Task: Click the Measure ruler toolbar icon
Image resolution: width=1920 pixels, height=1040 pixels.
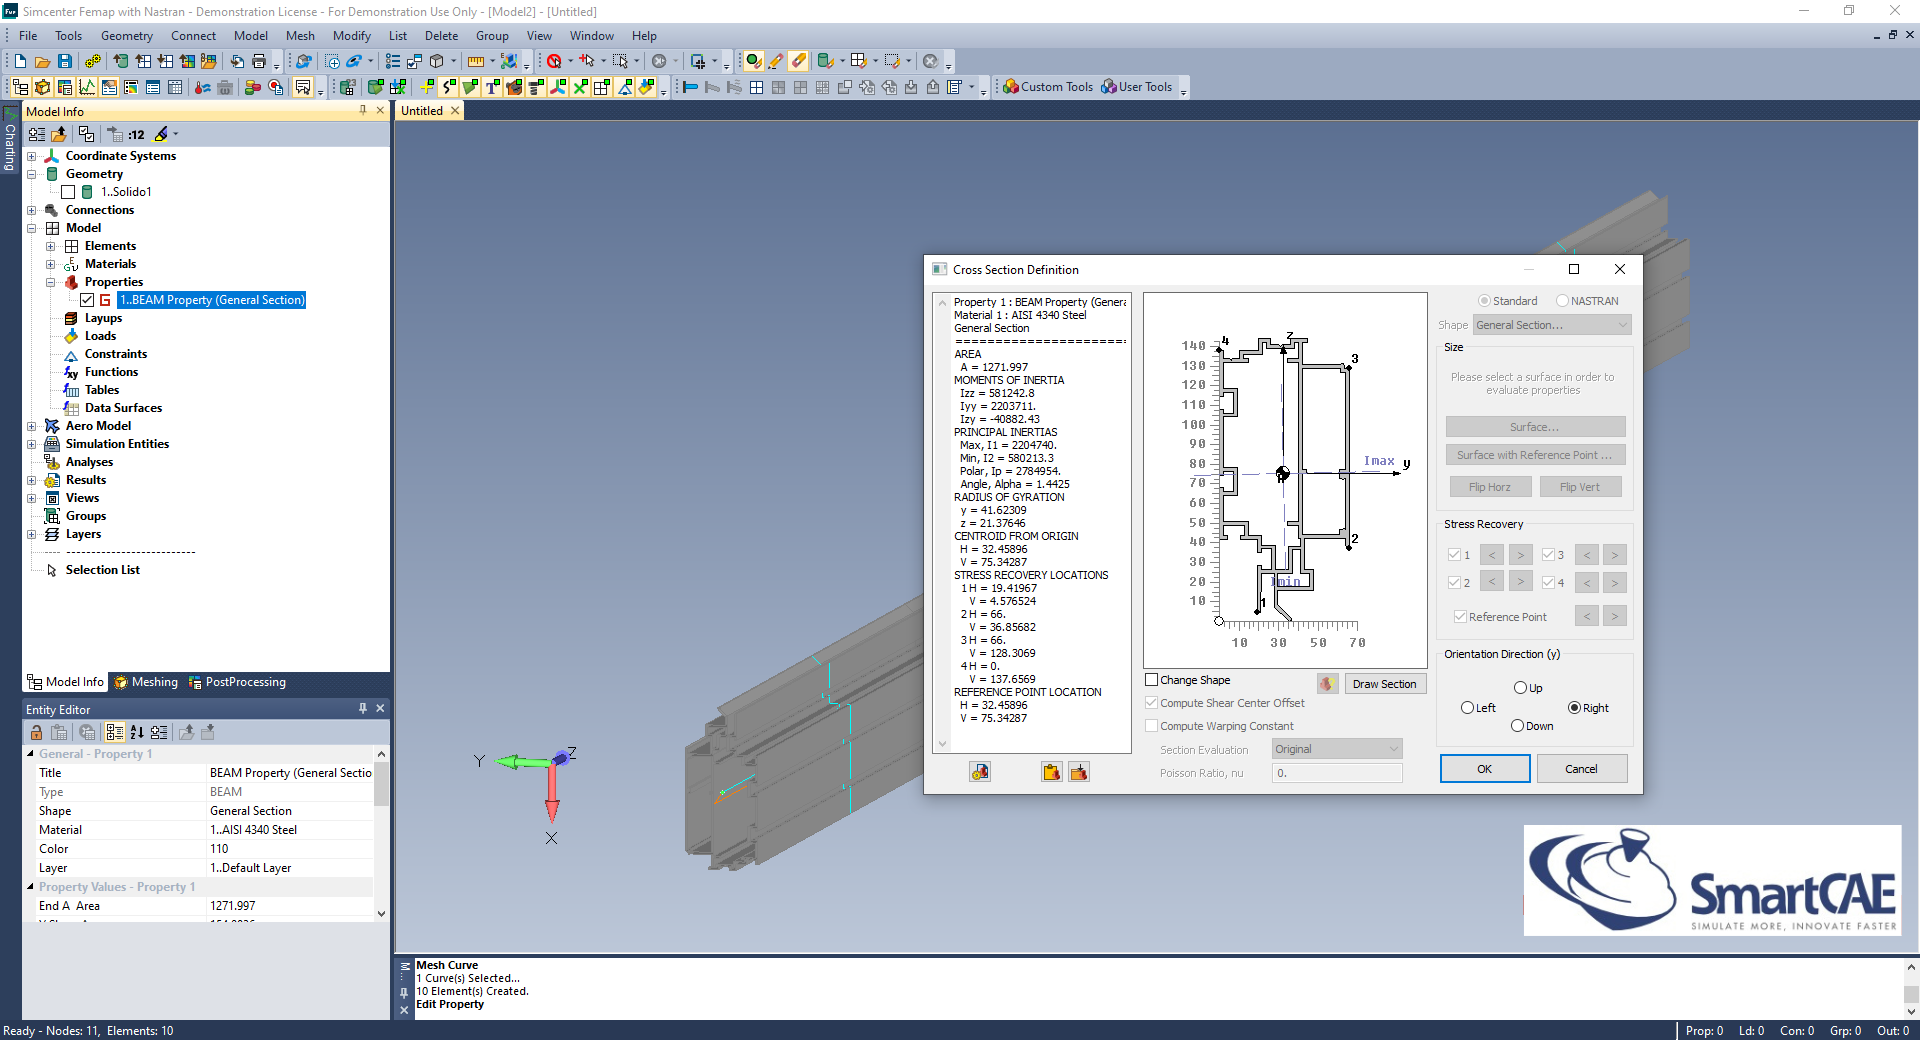Action: click(x=476, y=61)
